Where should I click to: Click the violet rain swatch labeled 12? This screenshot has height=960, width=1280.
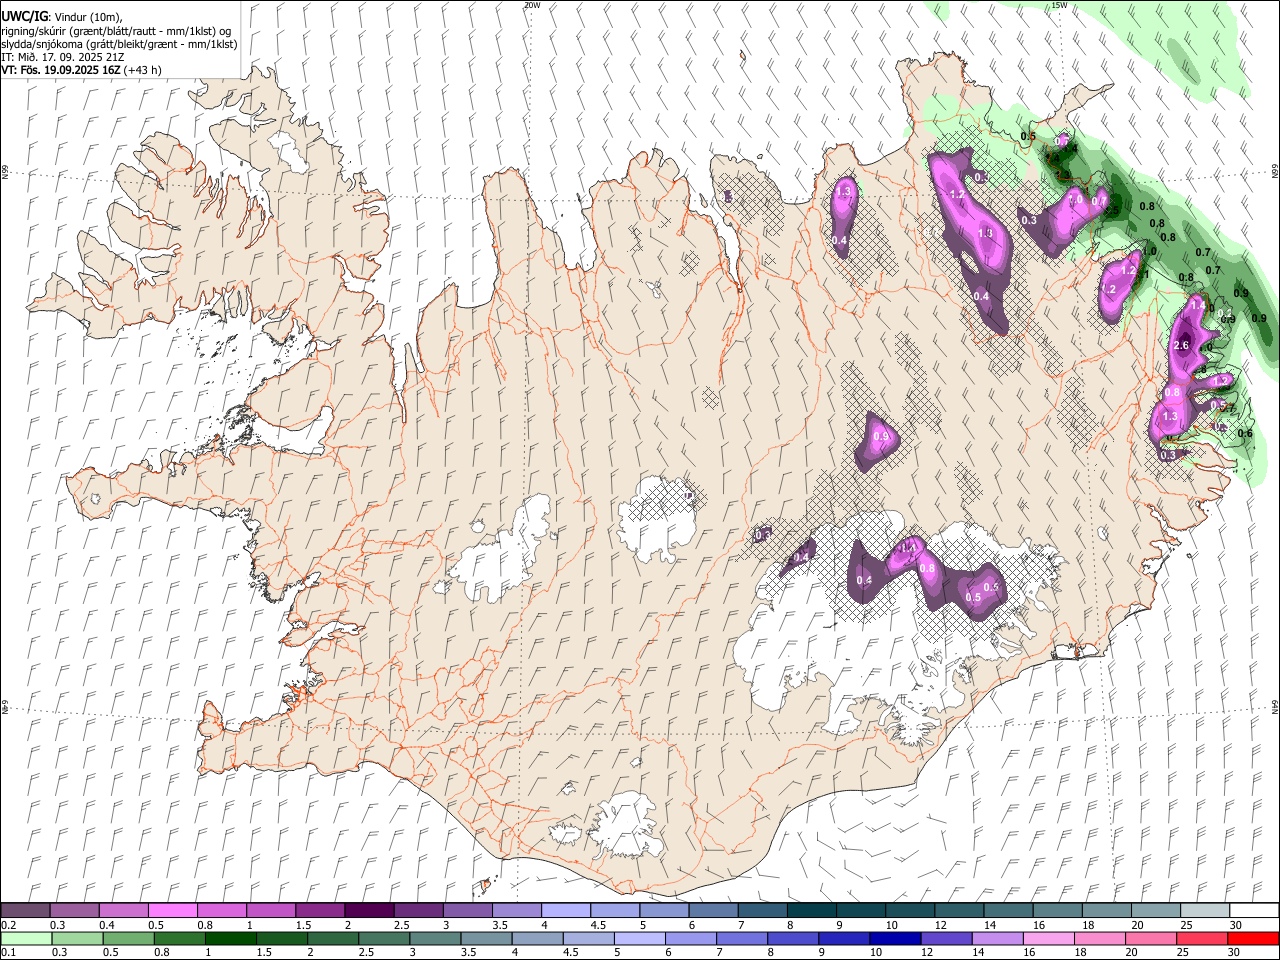pyautogui.click(x=945, y=939)
